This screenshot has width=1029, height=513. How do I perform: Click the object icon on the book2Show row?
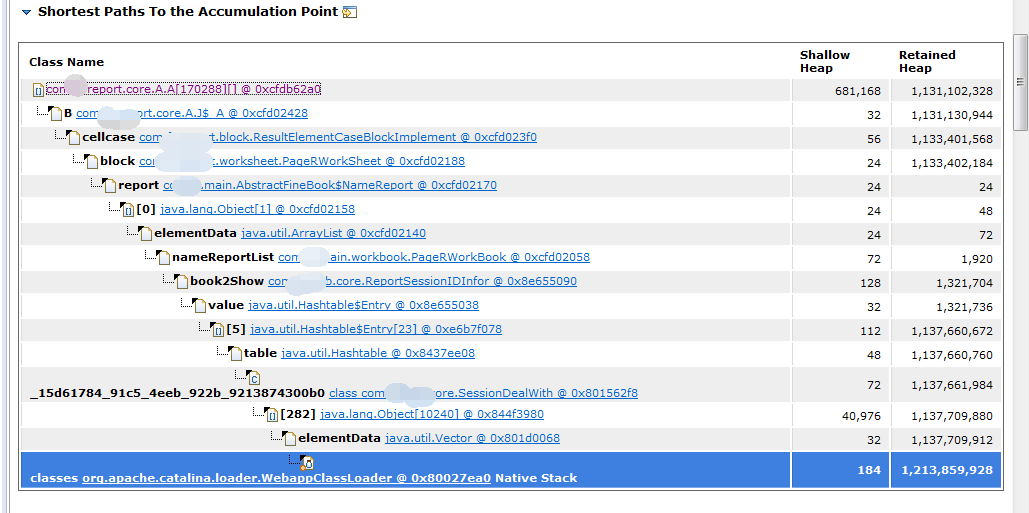(183, 282)
